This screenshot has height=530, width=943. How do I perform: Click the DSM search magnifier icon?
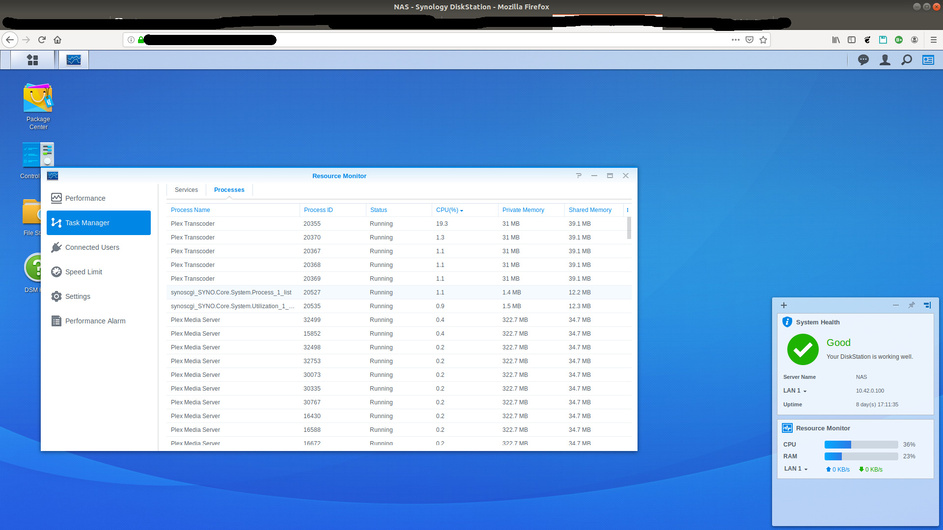tap(906, 60)
